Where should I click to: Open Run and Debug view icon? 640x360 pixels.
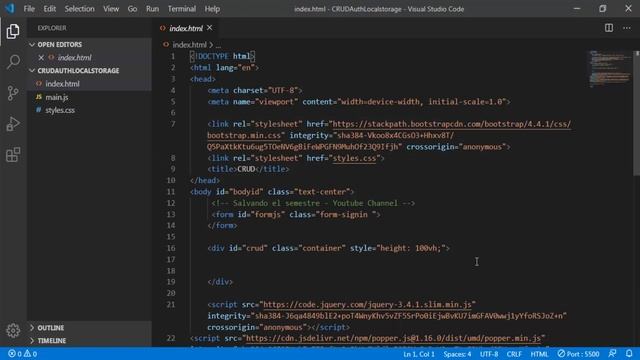13,124
